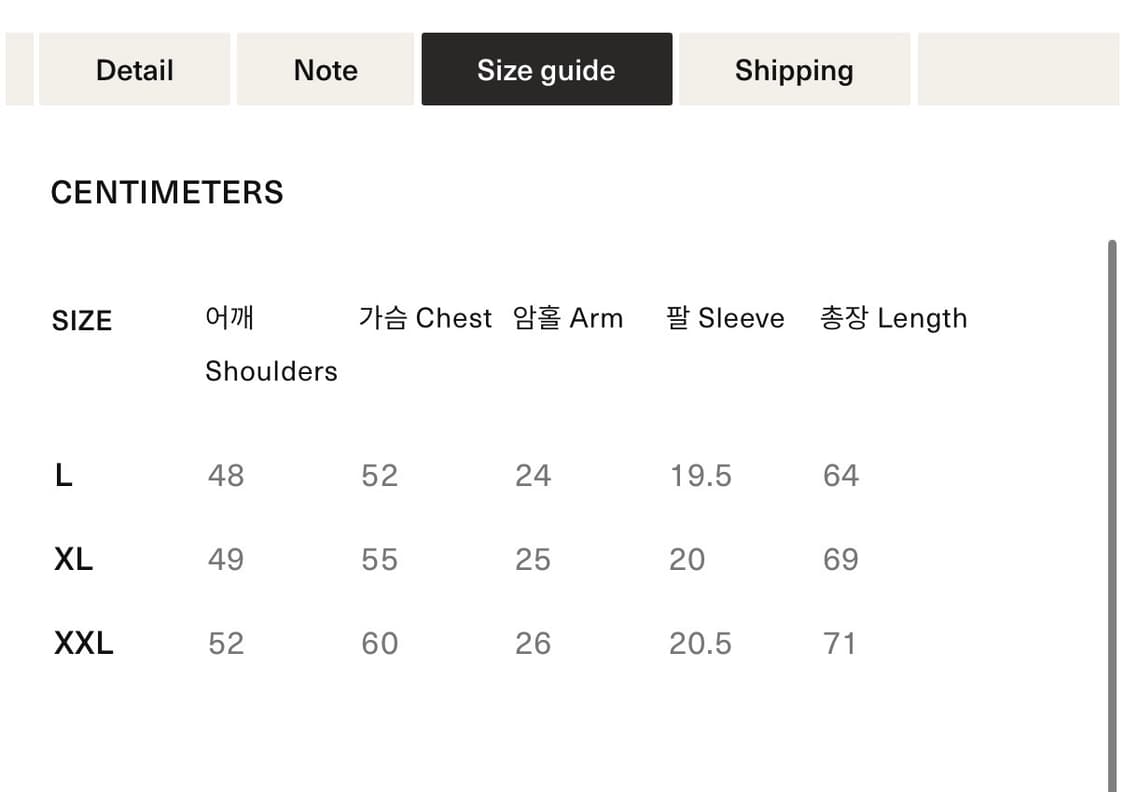The width and height of the screenshot is (1125, 792).
Task: Click the CENTIMETERS heading
Action: [167, 192]
